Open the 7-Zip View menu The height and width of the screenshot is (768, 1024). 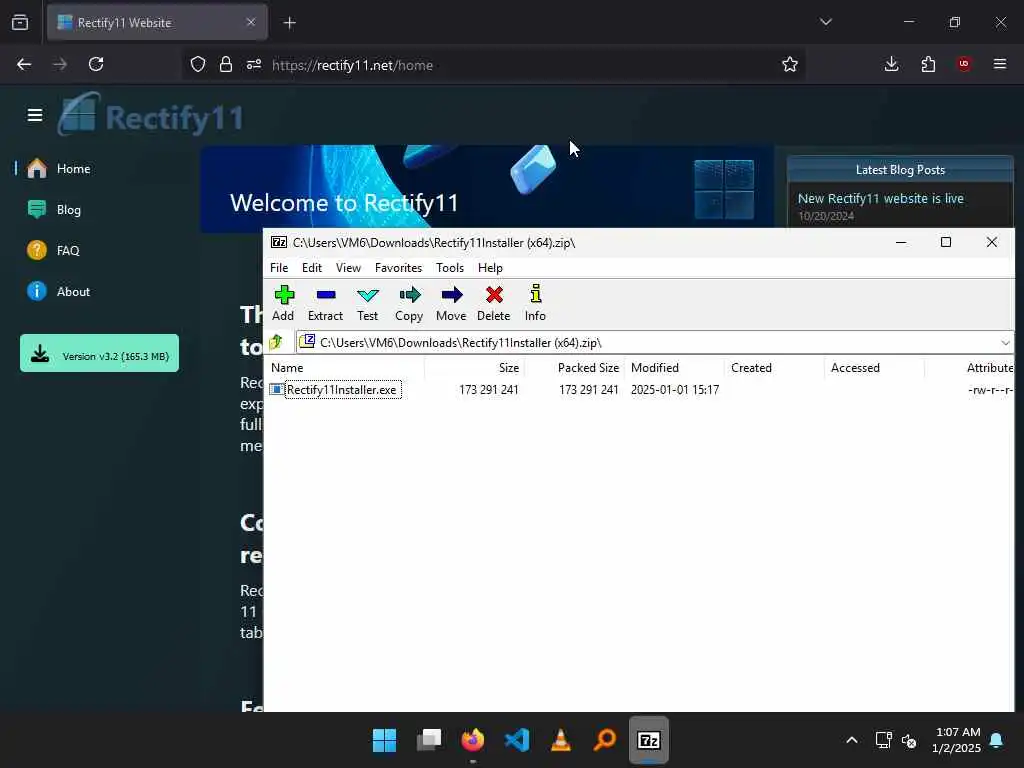tap(348, 268)
